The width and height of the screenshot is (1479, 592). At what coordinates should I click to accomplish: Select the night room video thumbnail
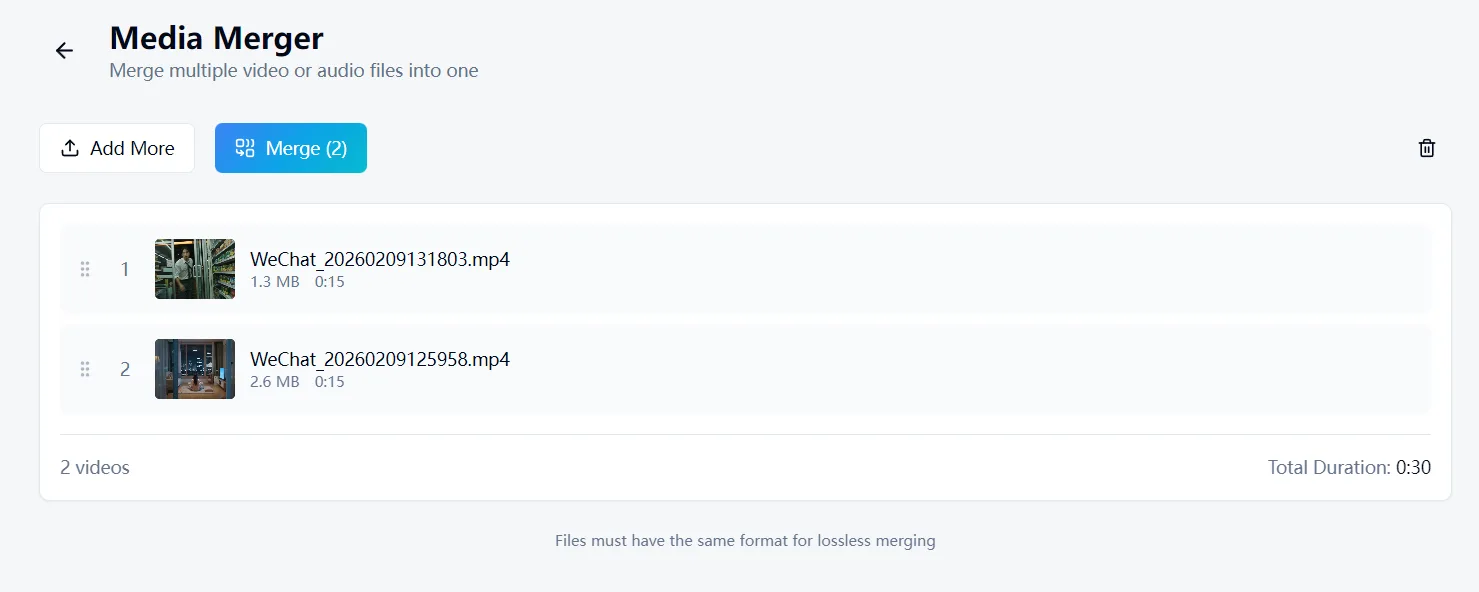click(x=195, y=369)
